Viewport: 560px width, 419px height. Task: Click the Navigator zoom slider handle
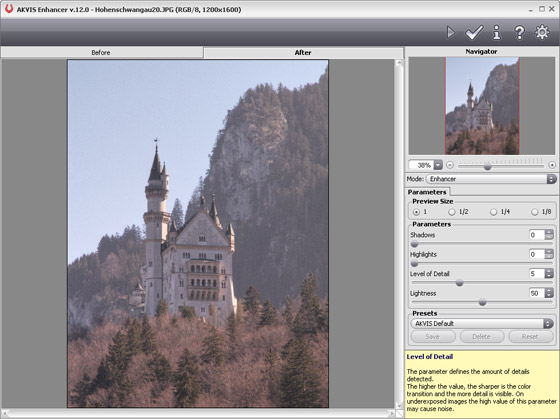[x=488, y=166]
